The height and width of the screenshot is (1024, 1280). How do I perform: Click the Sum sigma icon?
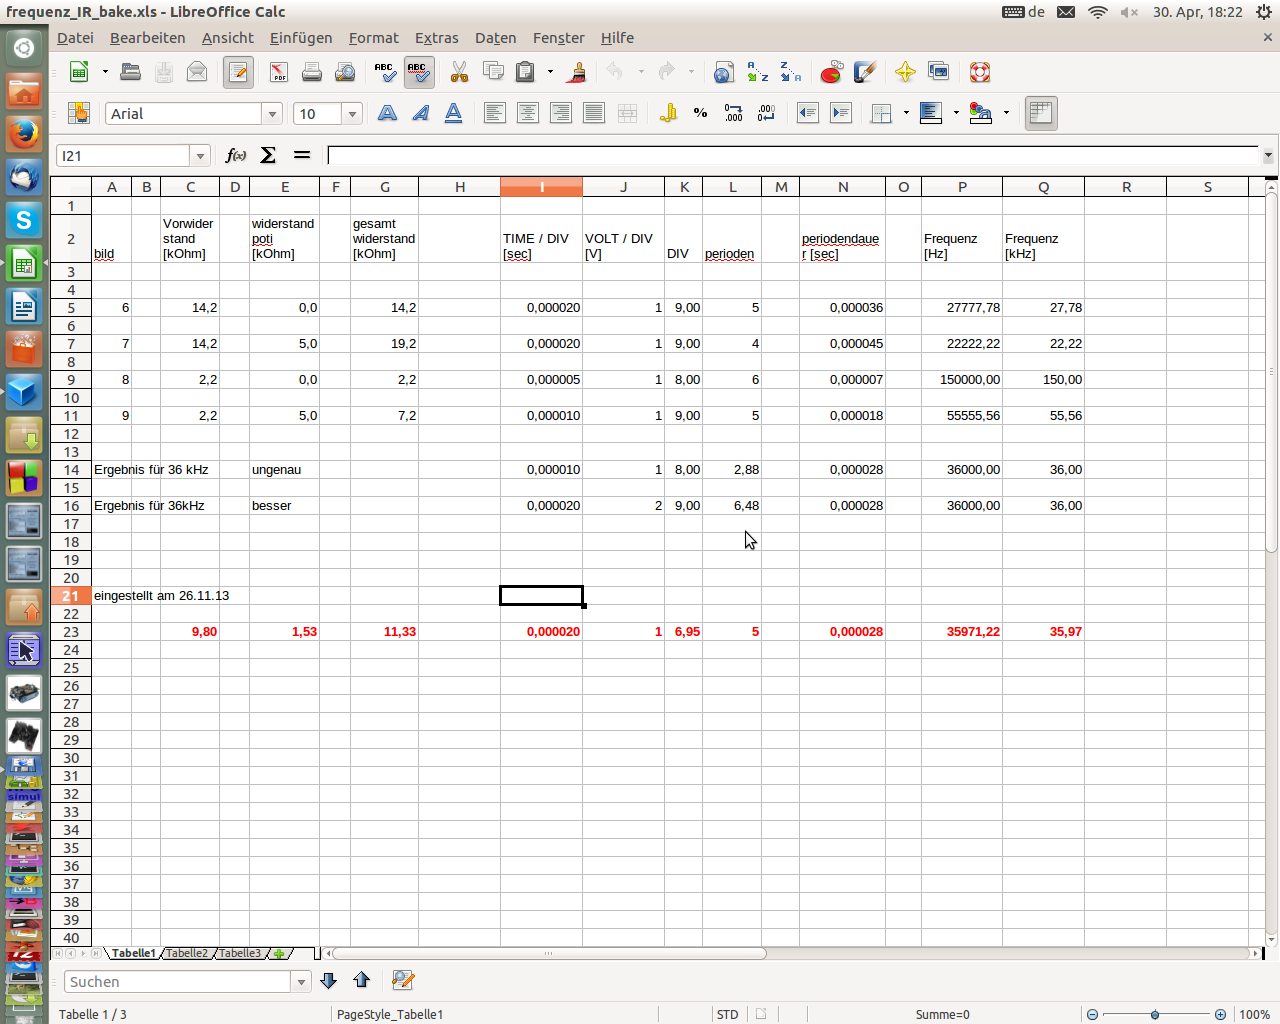point(268,155)
